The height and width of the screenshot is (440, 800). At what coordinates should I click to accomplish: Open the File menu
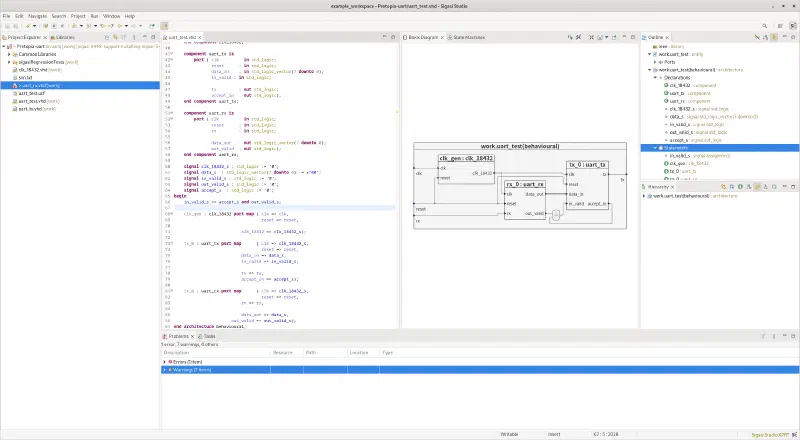[x=6, y=16]
